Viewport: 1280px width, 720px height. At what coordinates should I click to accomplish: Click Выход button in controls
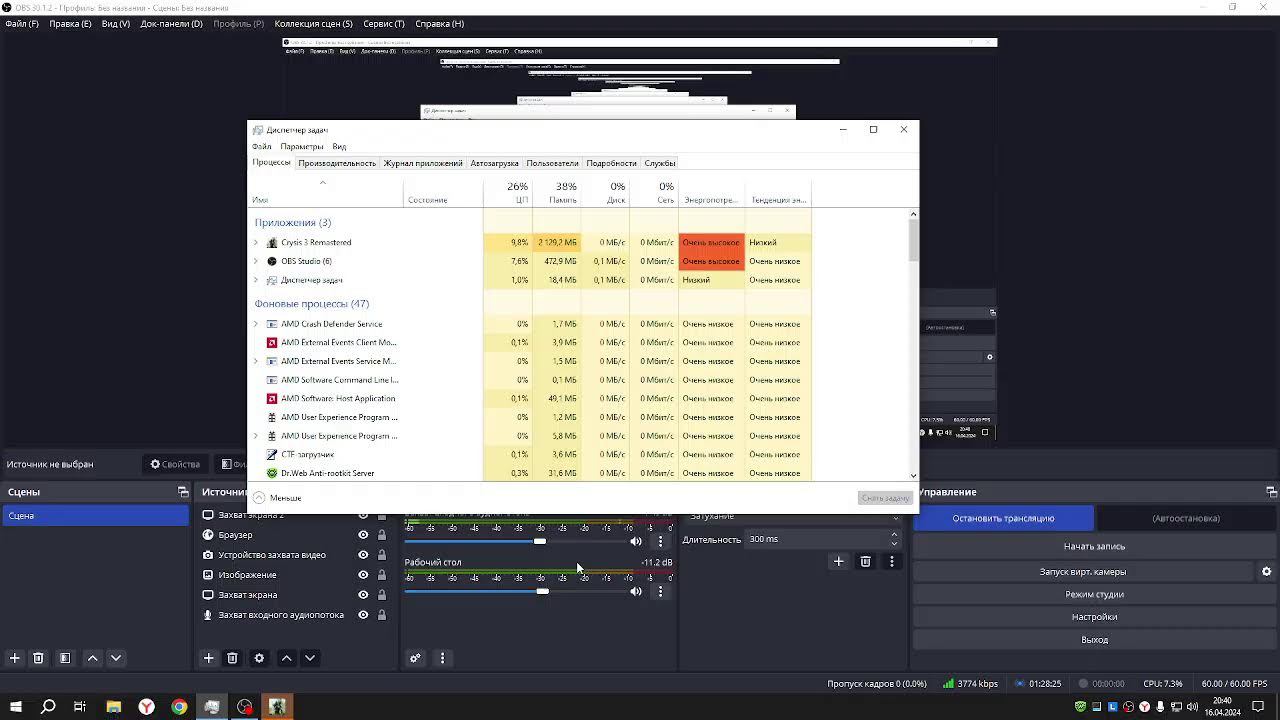(x=1094, y=640)
